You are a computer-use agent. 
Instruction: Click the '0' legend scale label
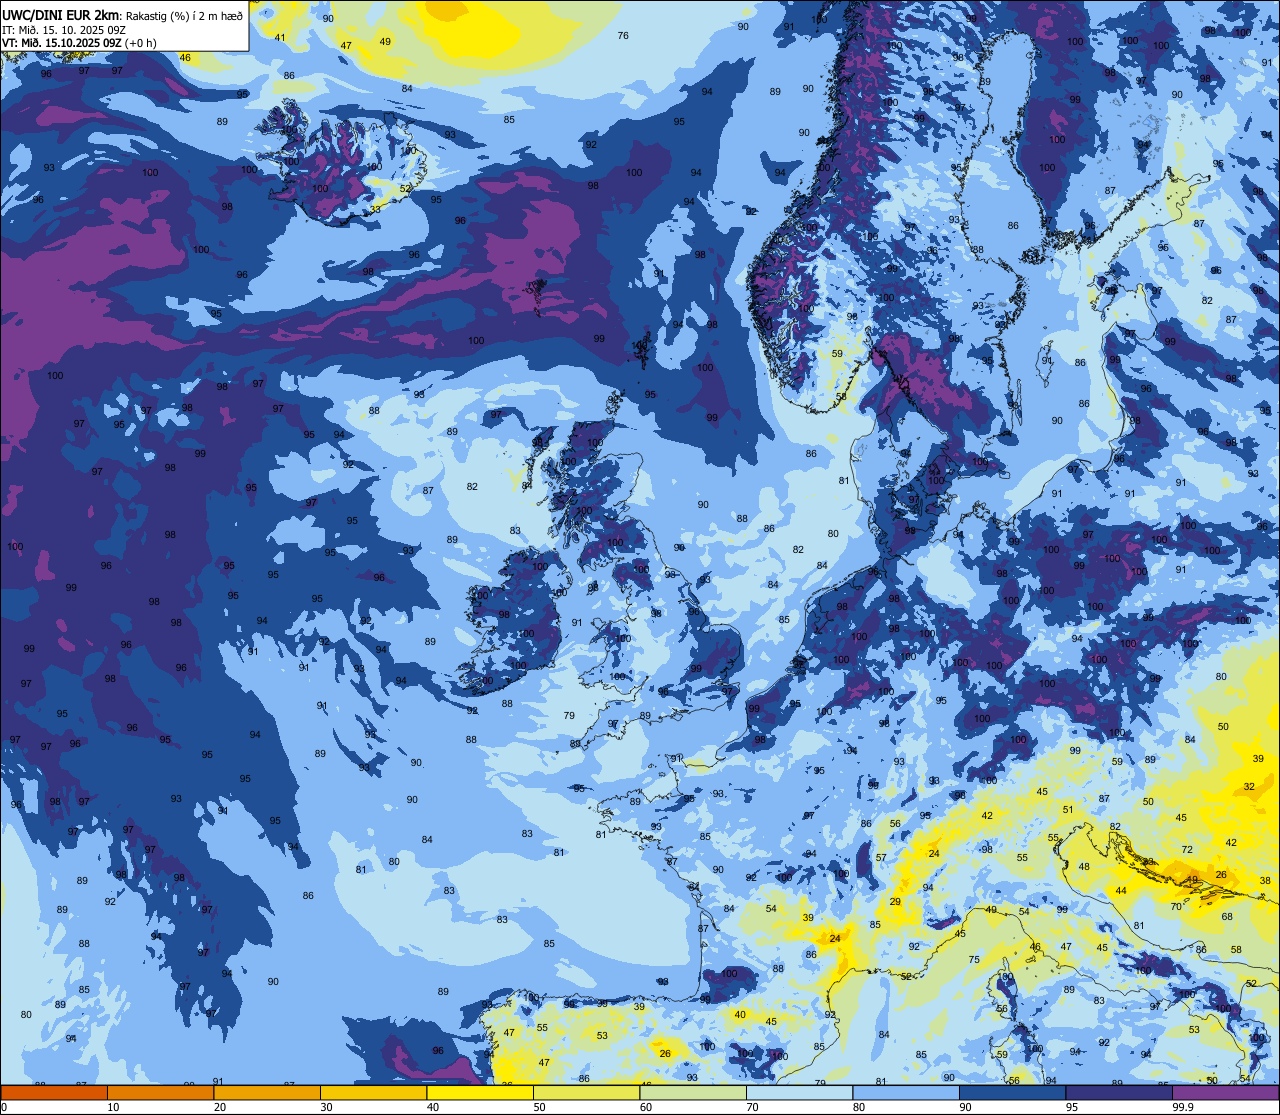(x=4, y=1107)
